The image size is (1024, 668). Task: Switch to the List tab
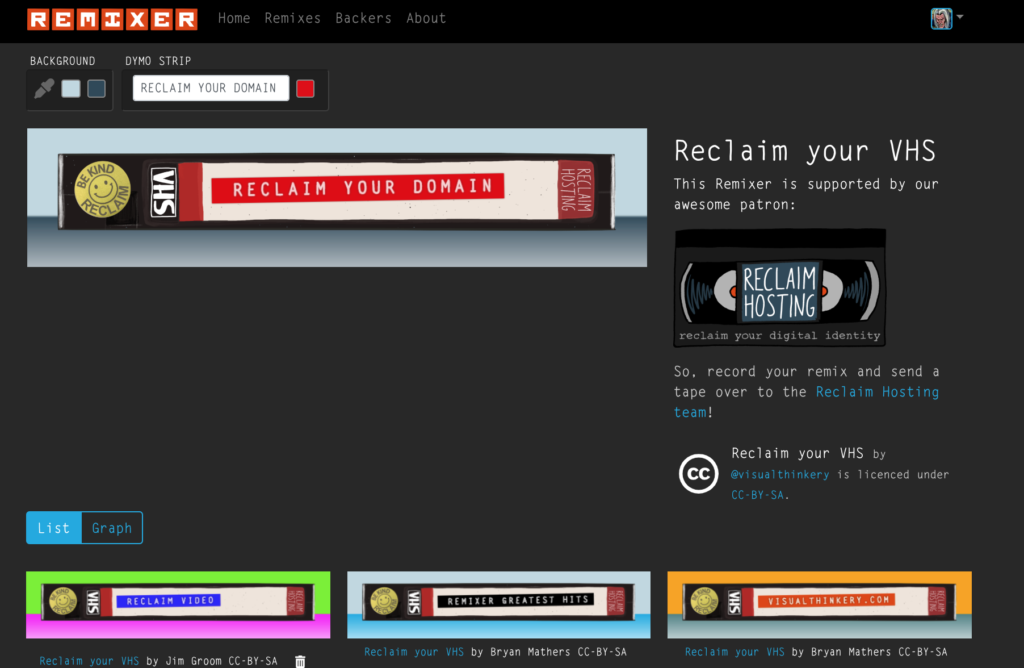pyautogui.click(x=54, y=528)
